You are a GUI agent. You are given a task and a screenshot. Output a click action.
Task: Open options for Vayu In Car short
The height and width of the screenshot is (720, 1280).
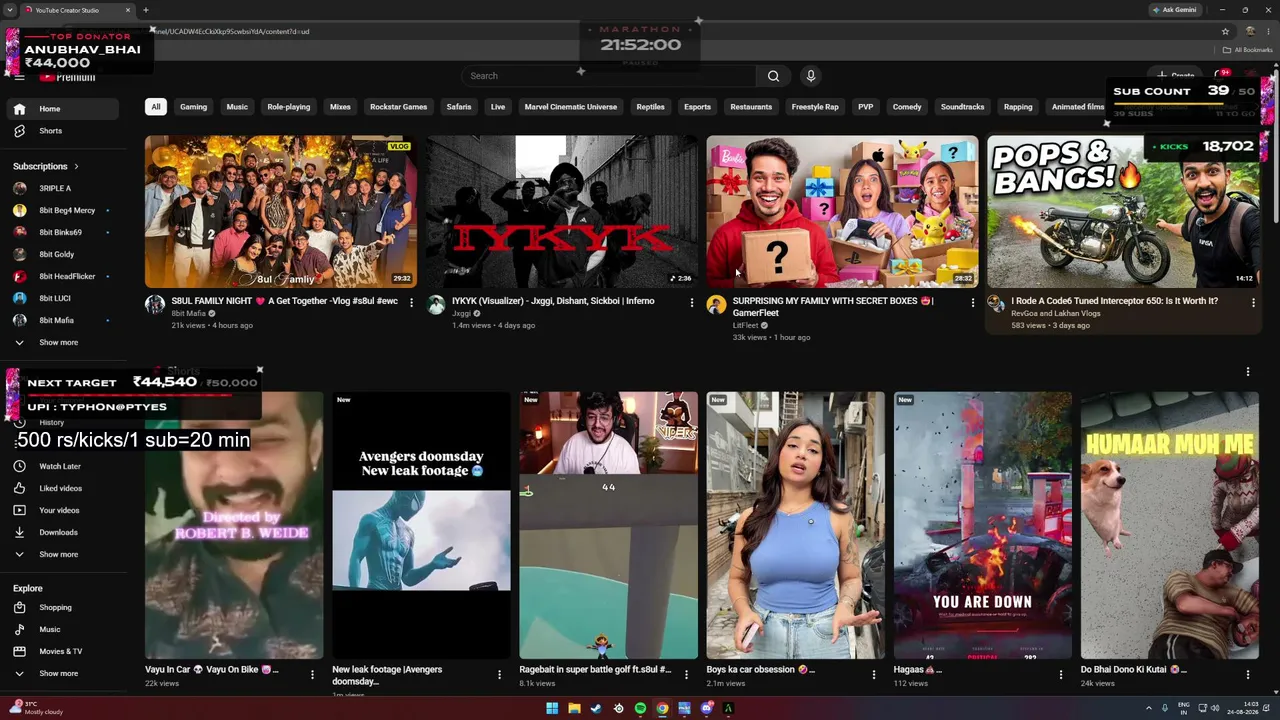pos(312,675)
